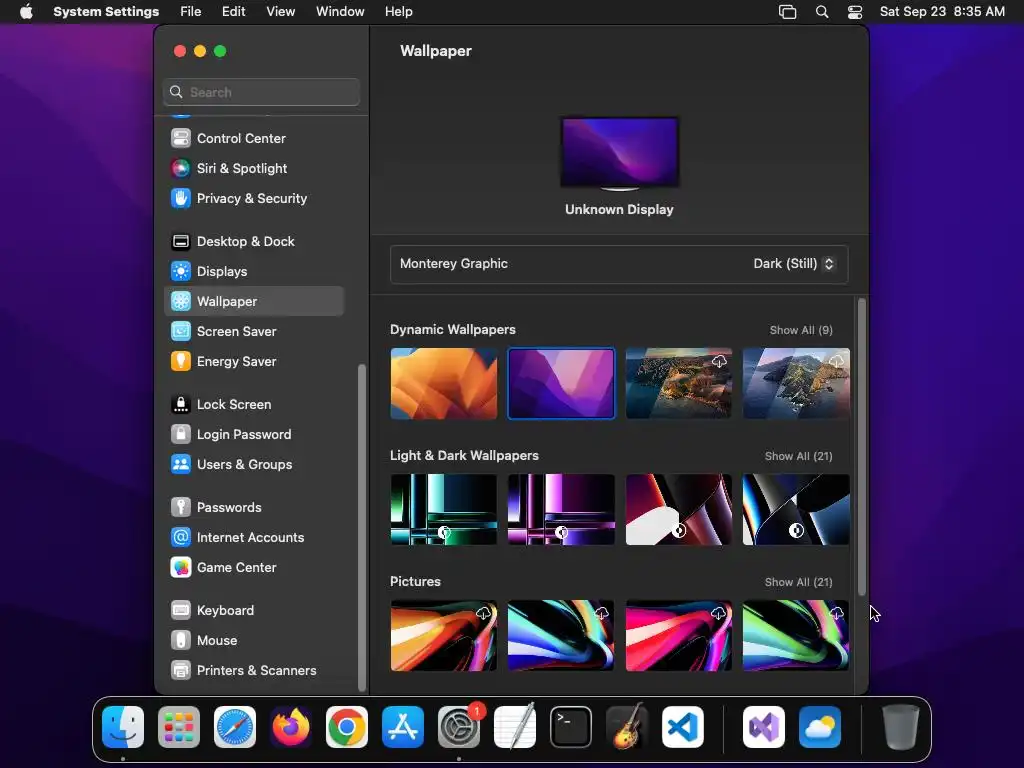Click the sidebar Search field

(261, 92)
